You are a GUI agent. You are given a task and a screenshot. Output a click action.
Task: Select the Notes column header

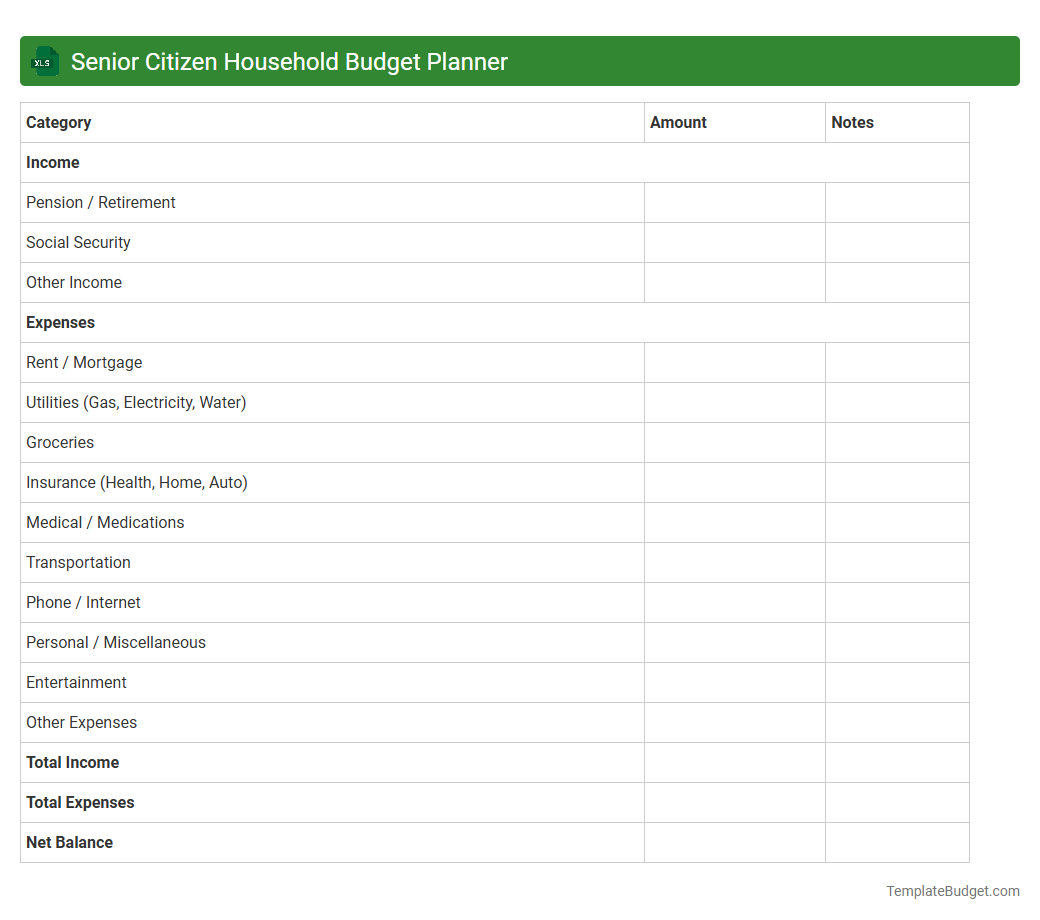pyautogui.click(x=852, y=122)
